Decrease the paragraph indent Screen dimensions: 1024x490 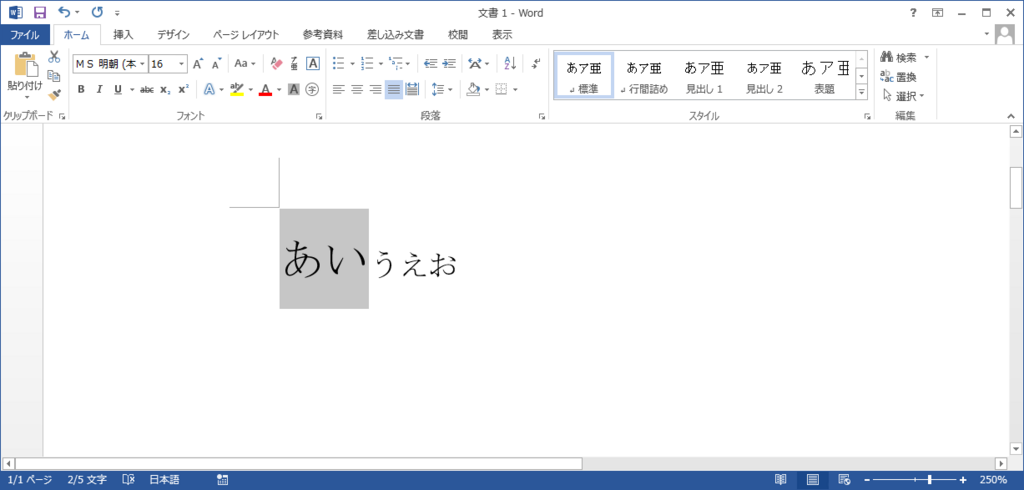(430, 63)
